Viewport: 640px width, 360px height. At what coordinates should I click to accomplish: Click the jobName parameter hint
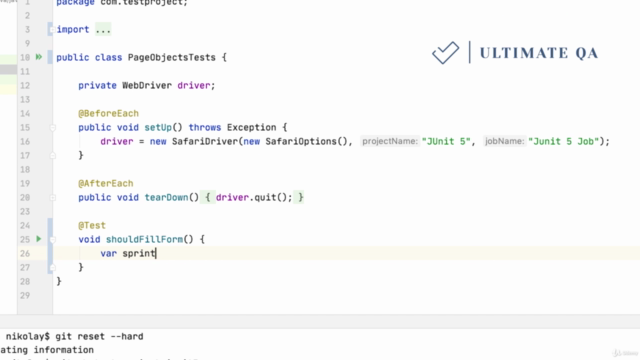[504, 142]
